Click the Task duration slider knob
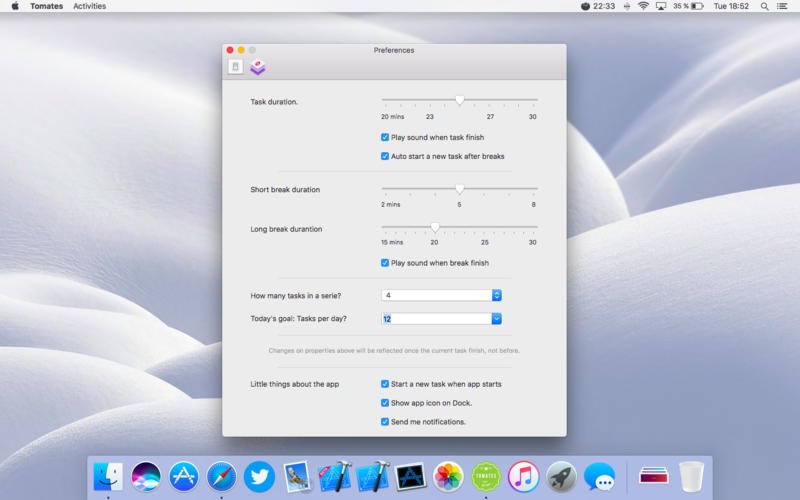Image resolution: width=800 pixels, height=500 pixels. (x=460, y=100)
